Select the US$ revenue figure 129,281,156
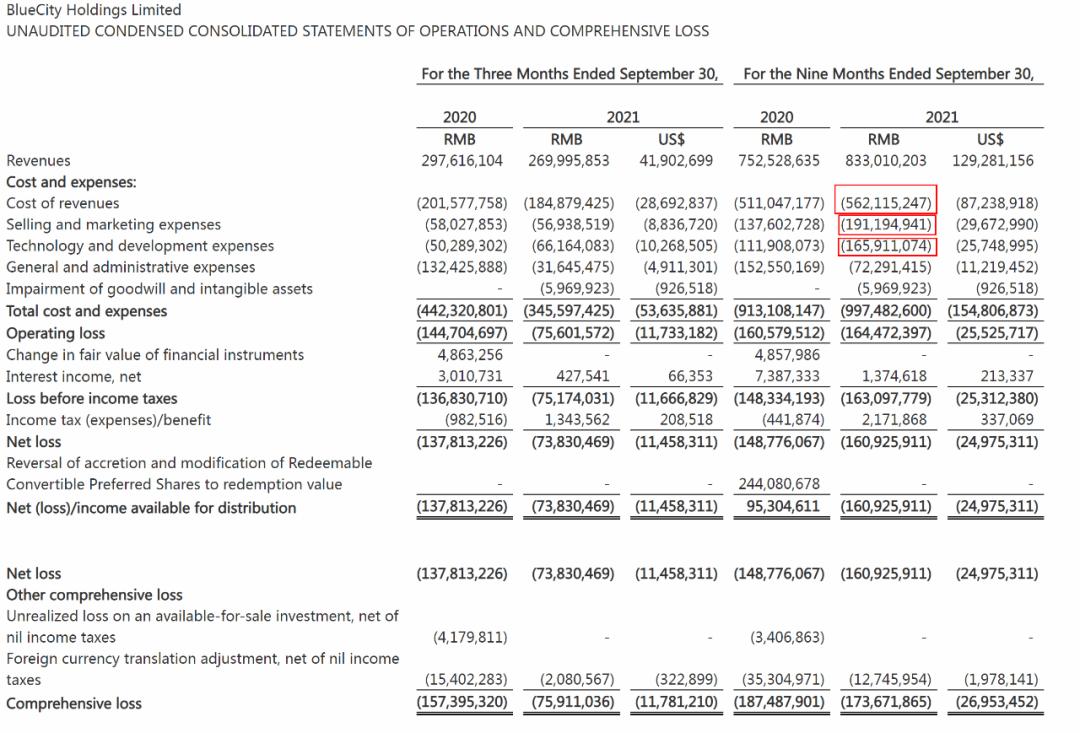Viewport: 1080px width, 733px height. (993, 161)
